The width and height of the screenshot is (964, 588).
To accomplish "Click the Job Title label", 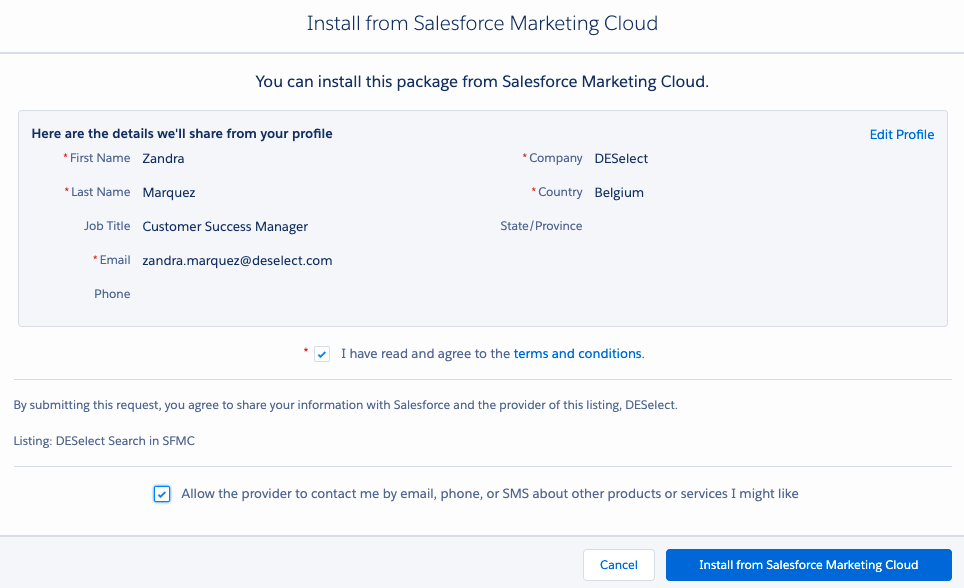I will [x=107, y=226].
